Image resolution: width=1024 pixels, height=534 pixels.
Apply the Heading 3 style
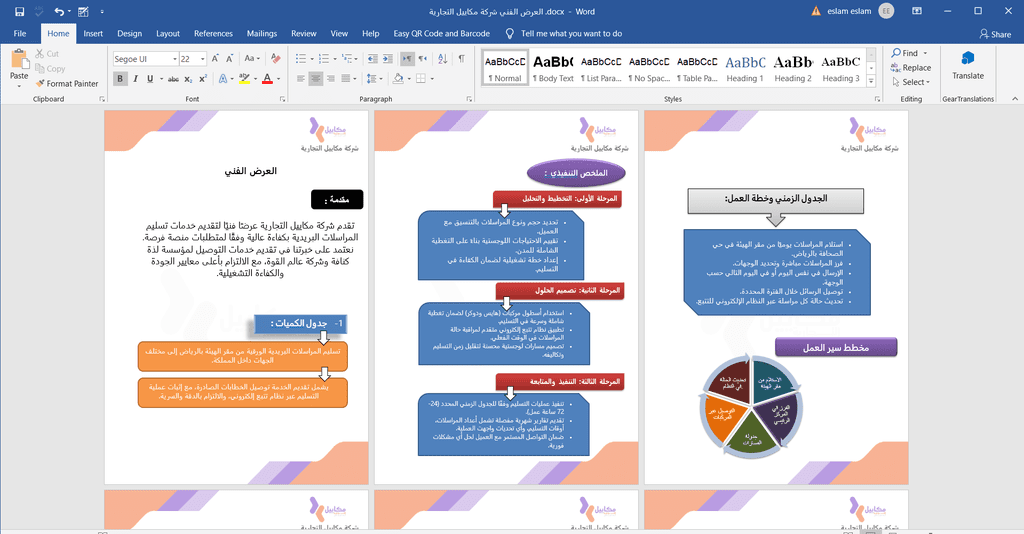840,68
